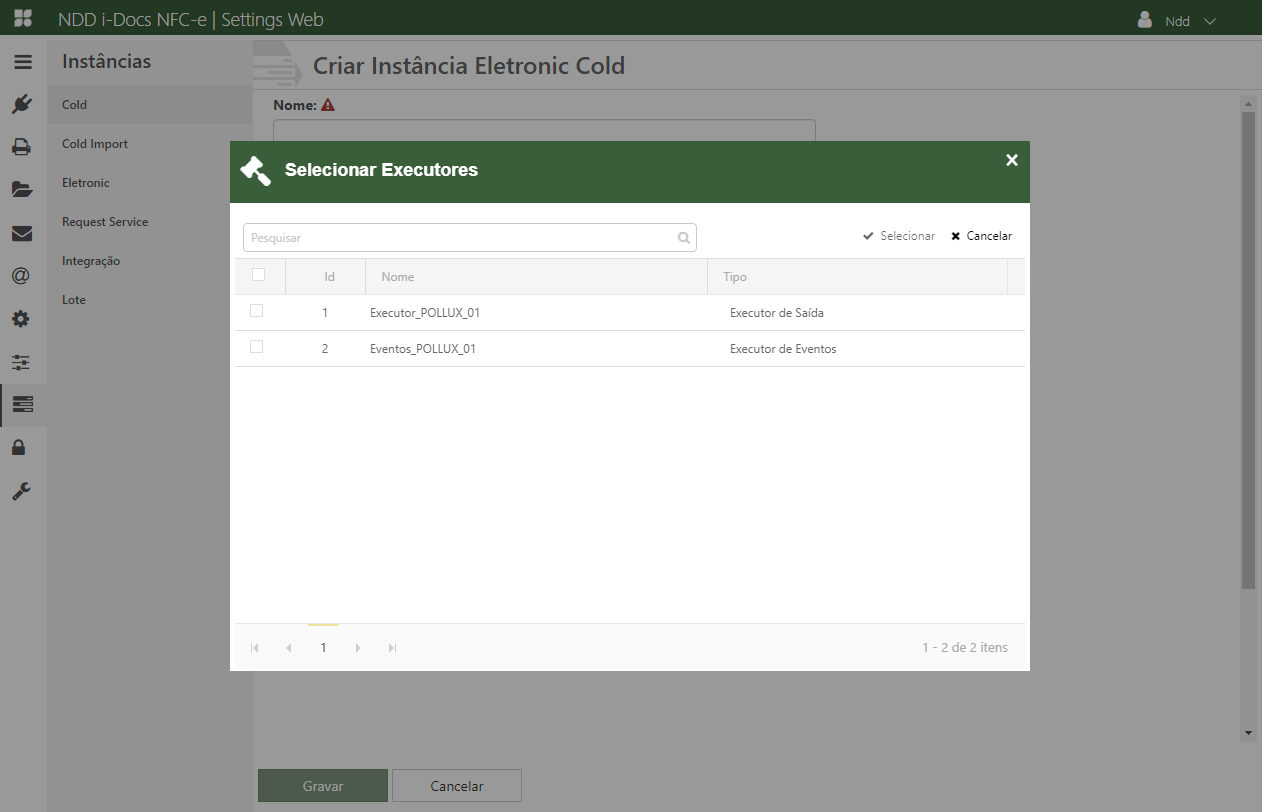Open the printer icon in sidebar
The image size is (1262, 812).
click(22, 147)
